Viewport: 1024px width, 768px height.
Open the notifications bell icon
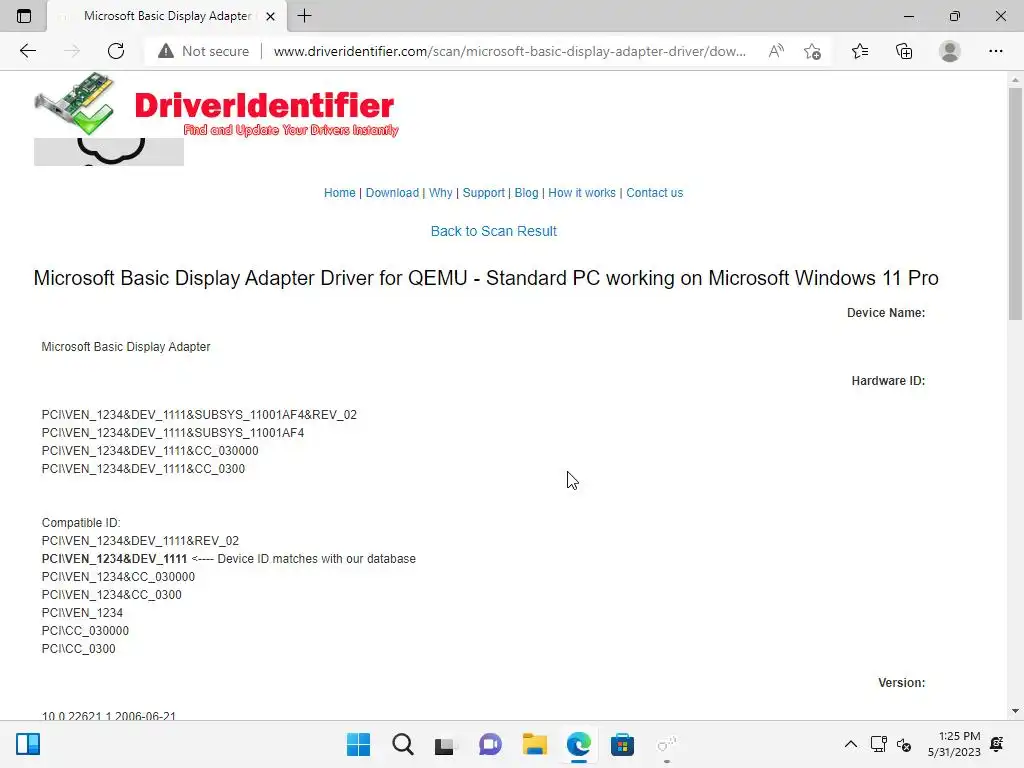pos(997,744)
